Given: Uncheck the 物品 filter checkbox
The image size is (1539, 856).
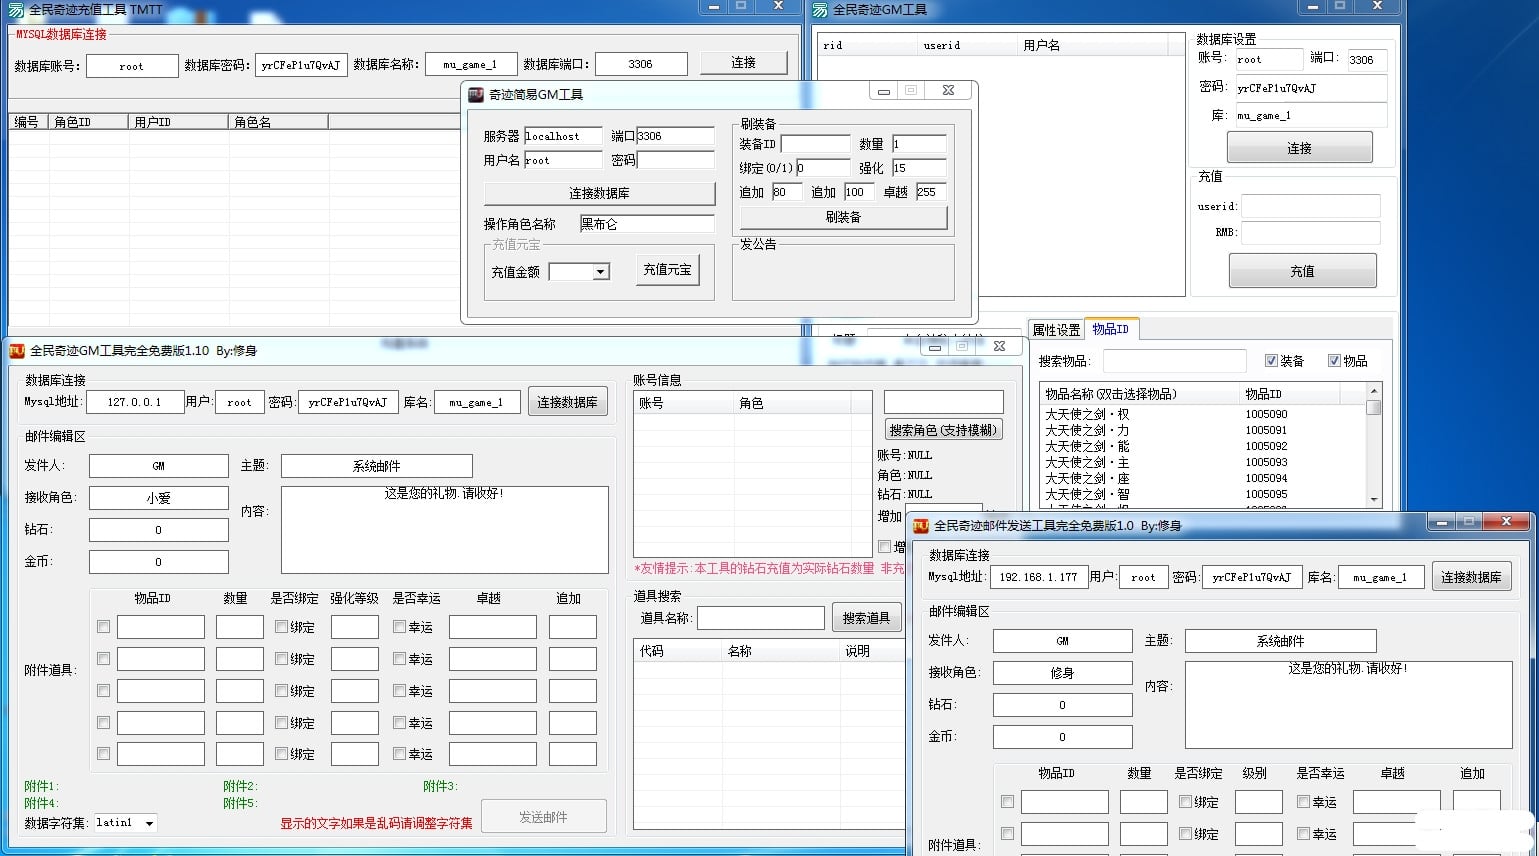Looking at the screenshot, I should pyautogui.click(x=1334, y=361).
